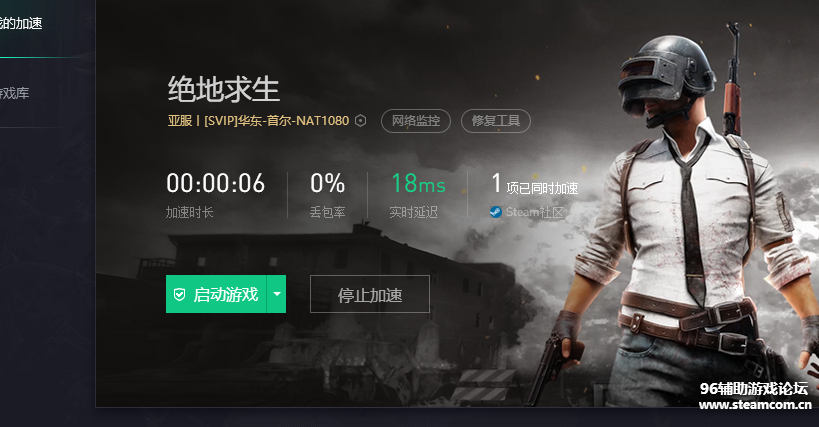819x427 pixels.
Task: Click the 绝地求生 game title
Action: click(x=224, y=89)
